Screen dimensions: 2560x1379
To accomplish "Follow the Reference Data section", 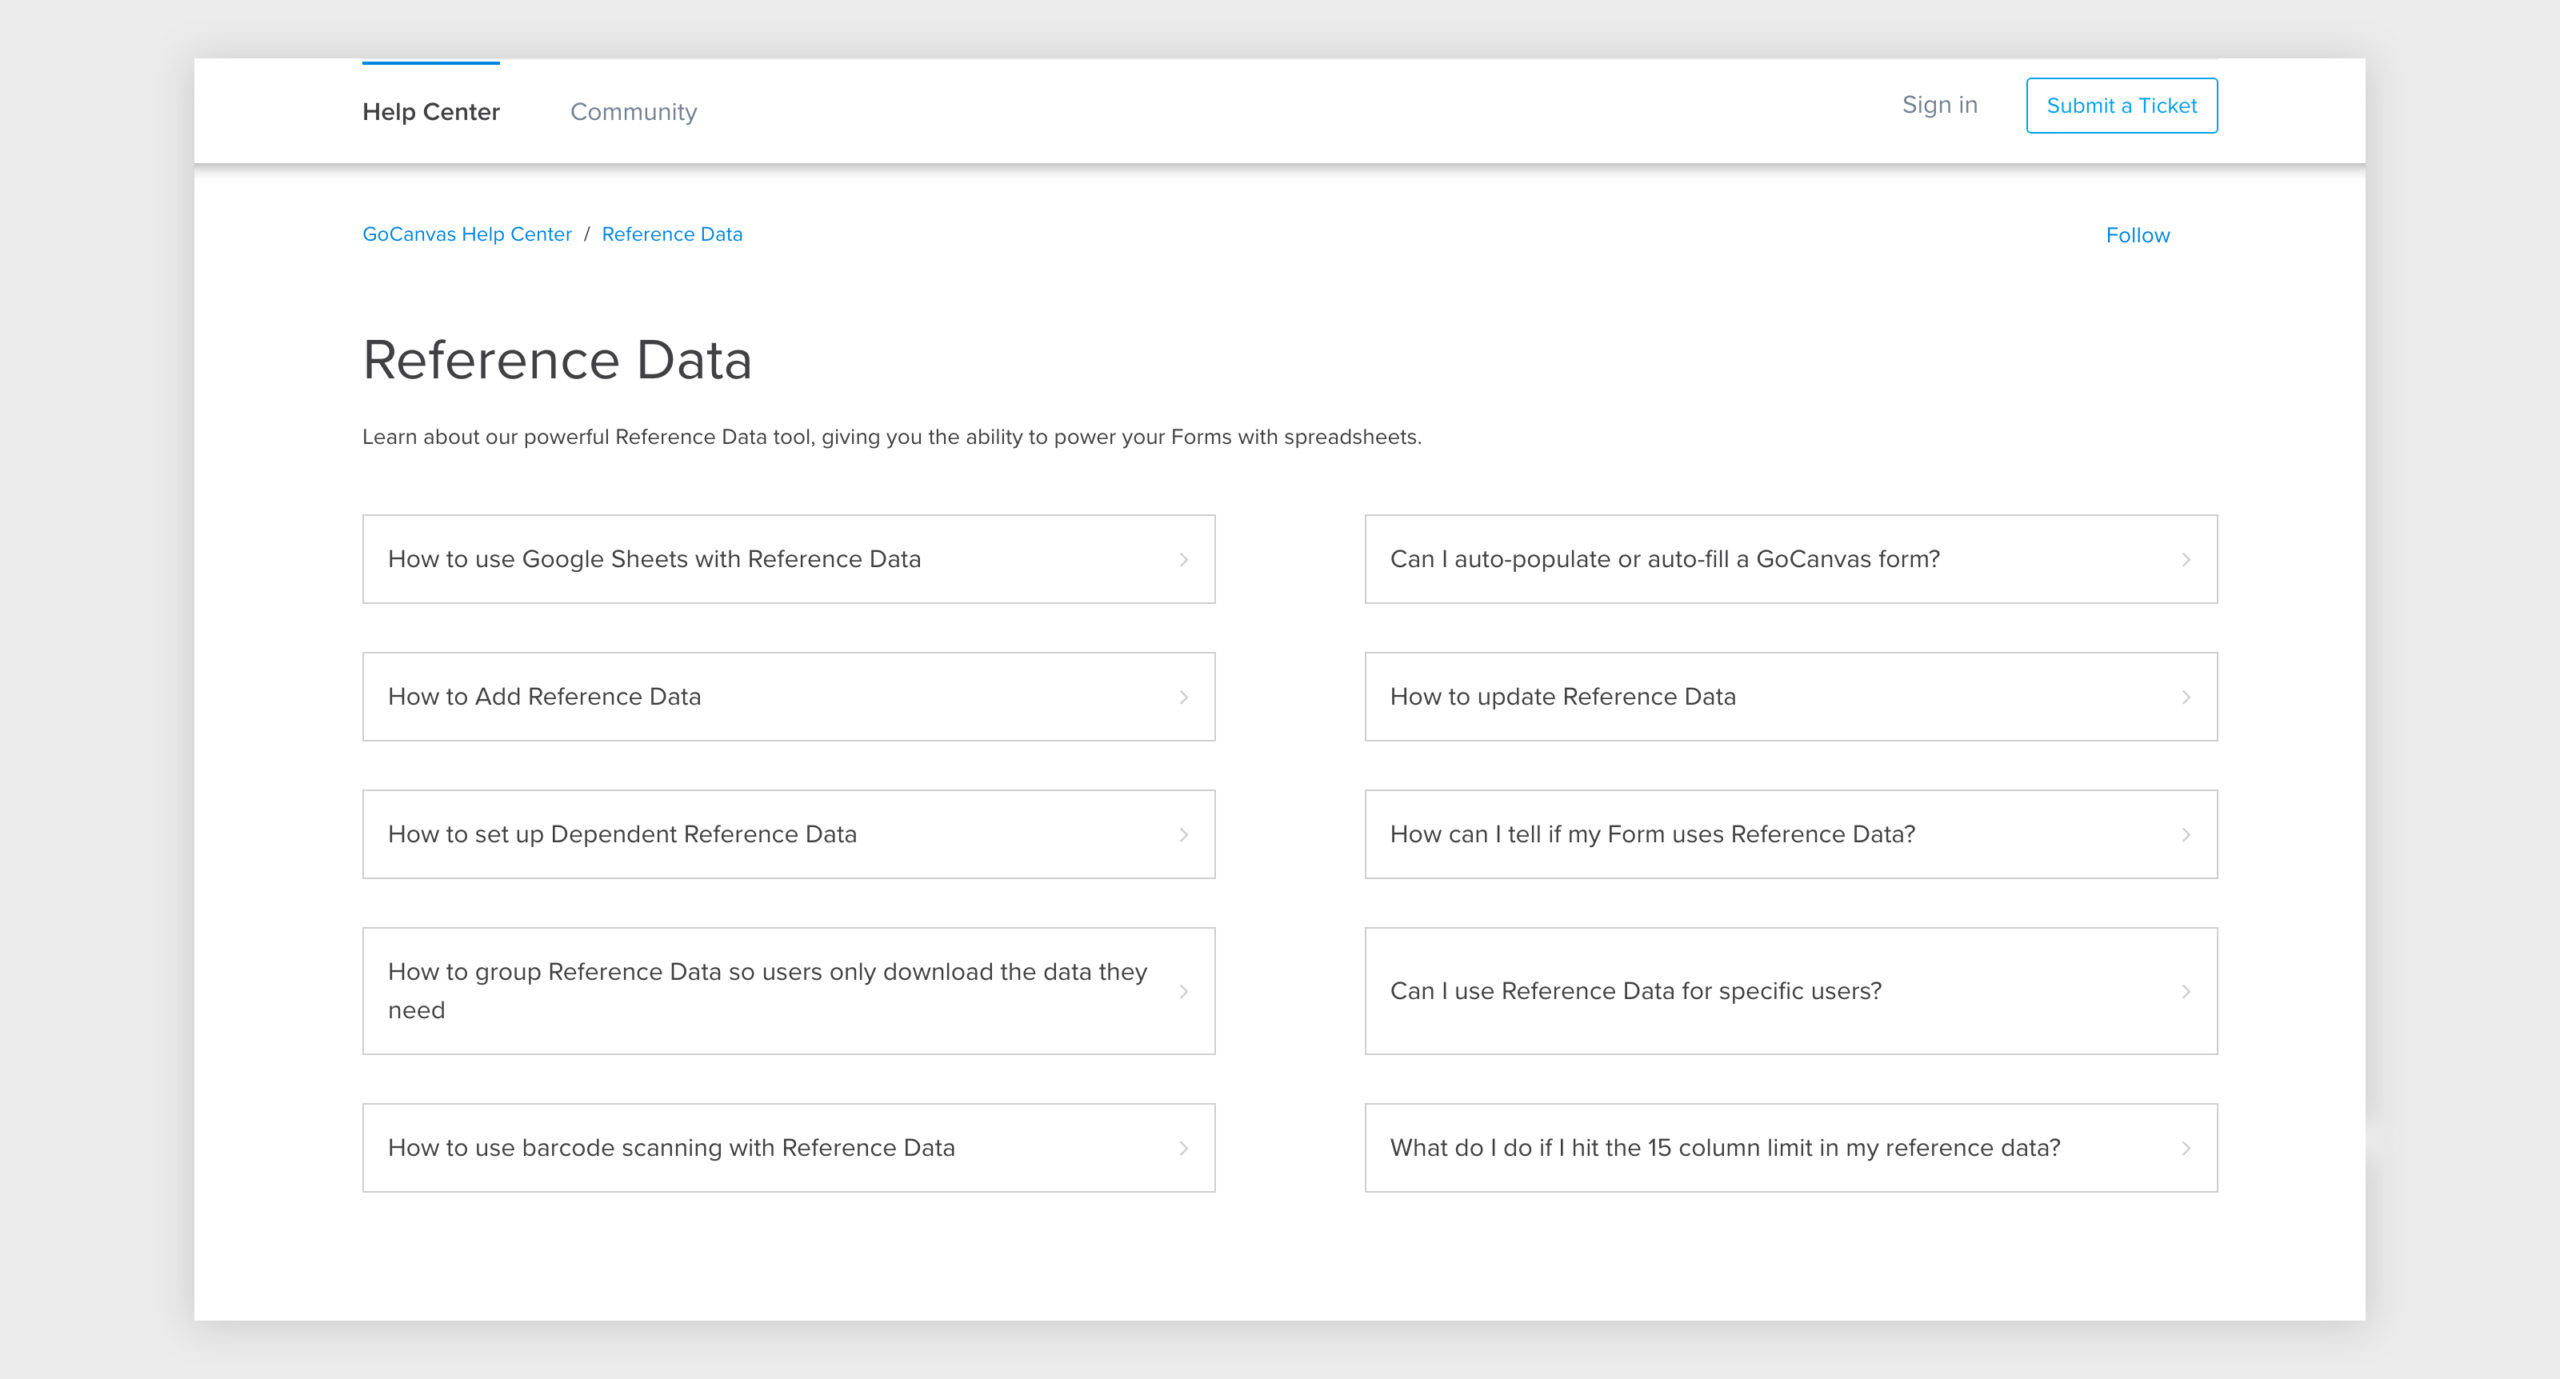I will 2137,235.
